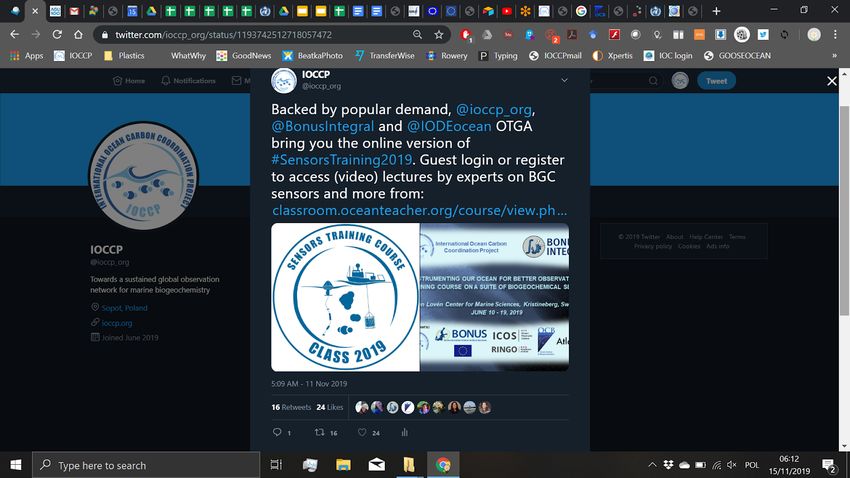The image size is (850, 478).
Task: Go to browser home page
Action: [78, 35]
